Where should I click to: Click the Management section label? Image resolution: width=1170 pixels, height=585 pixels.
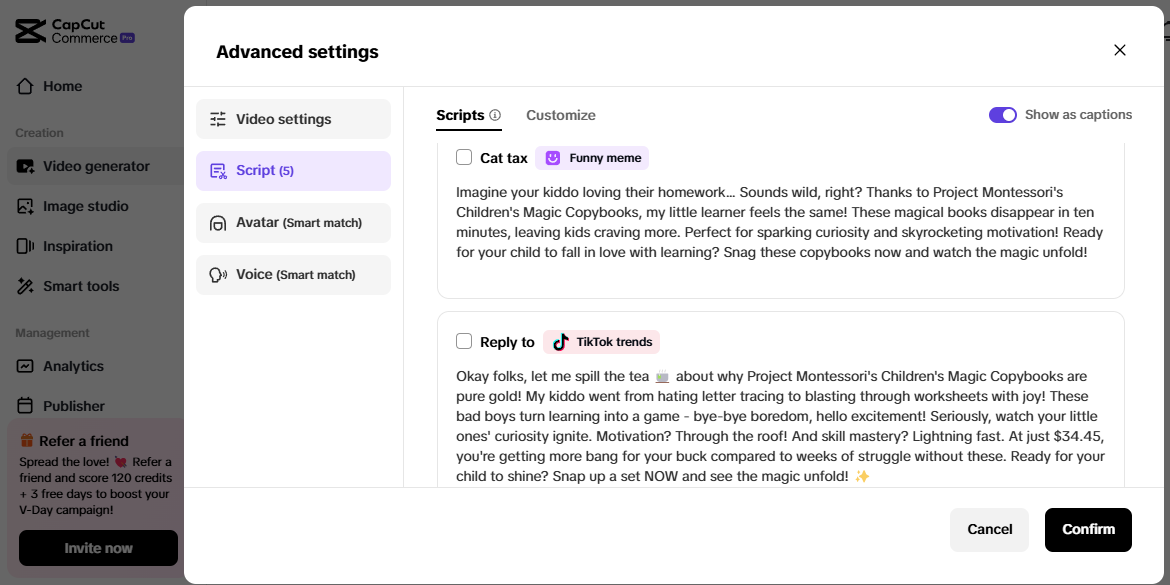(52, 333)
